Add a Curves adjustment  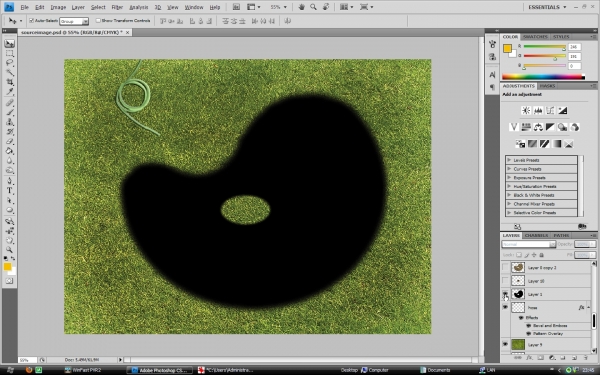point(550,111)
